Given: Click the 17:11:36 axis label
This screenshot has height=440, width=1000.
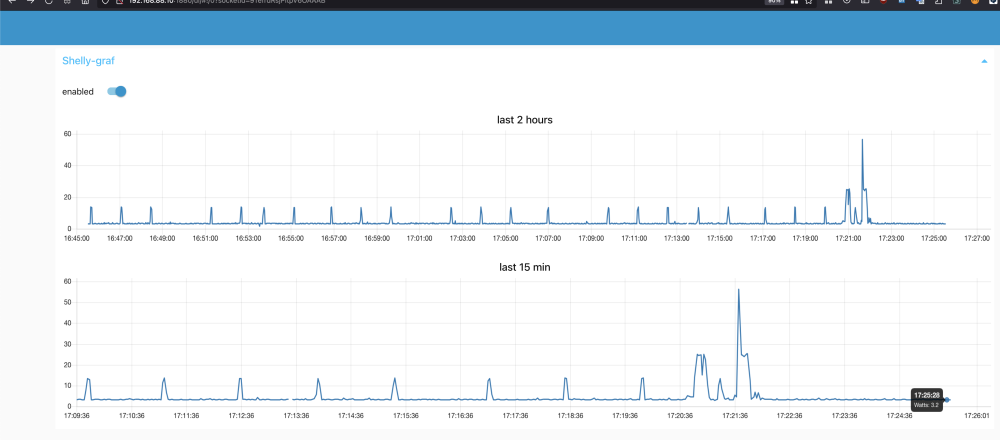Looking at the screenshot, I should pyautogui.click(x=185, y=416).
